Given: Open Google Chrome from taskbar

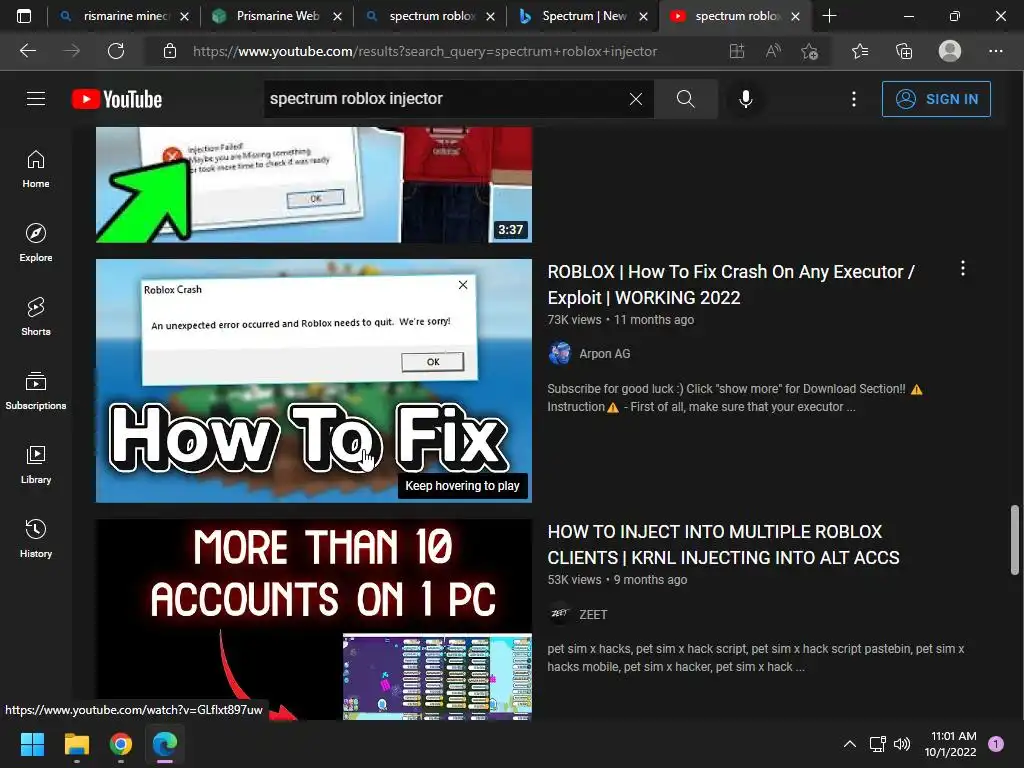Looking at the screenshot, I should 121,744.
